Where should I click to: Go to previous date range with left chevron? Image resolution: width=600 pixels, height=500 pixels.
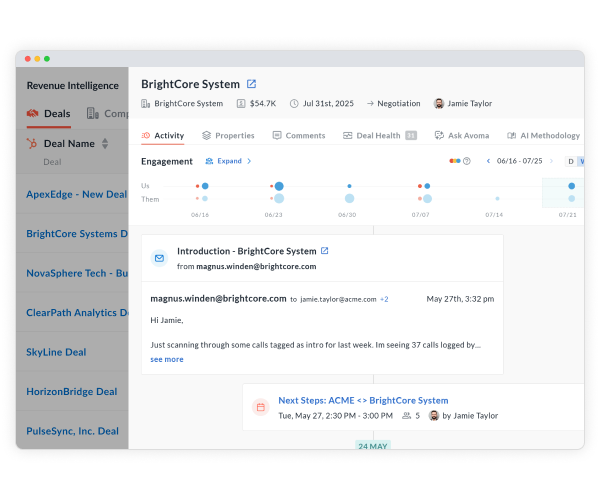488,161
